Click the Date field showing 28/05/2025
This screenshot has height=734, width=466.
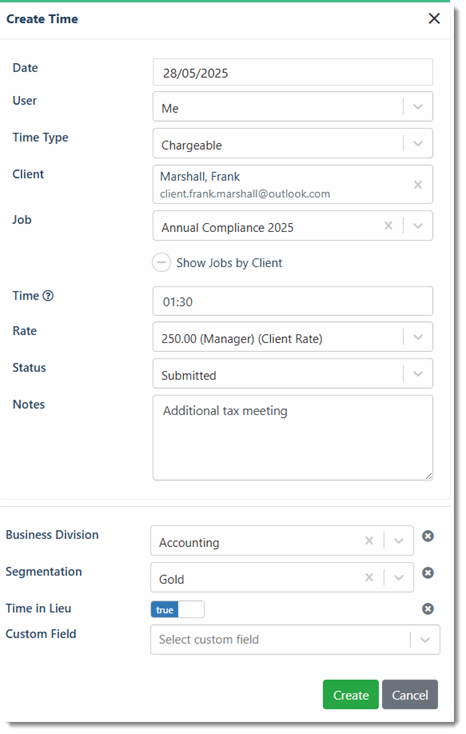[x=293, y=73]
